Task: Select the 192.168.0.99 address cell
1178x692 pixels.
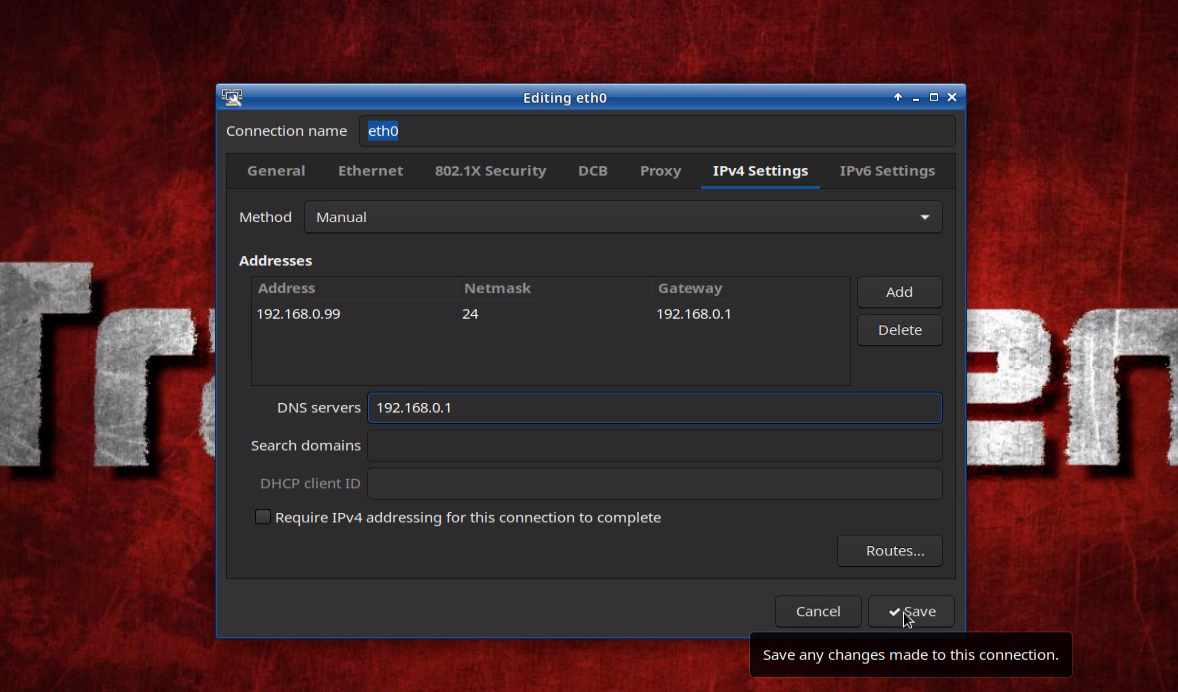Action: point(299,314)
